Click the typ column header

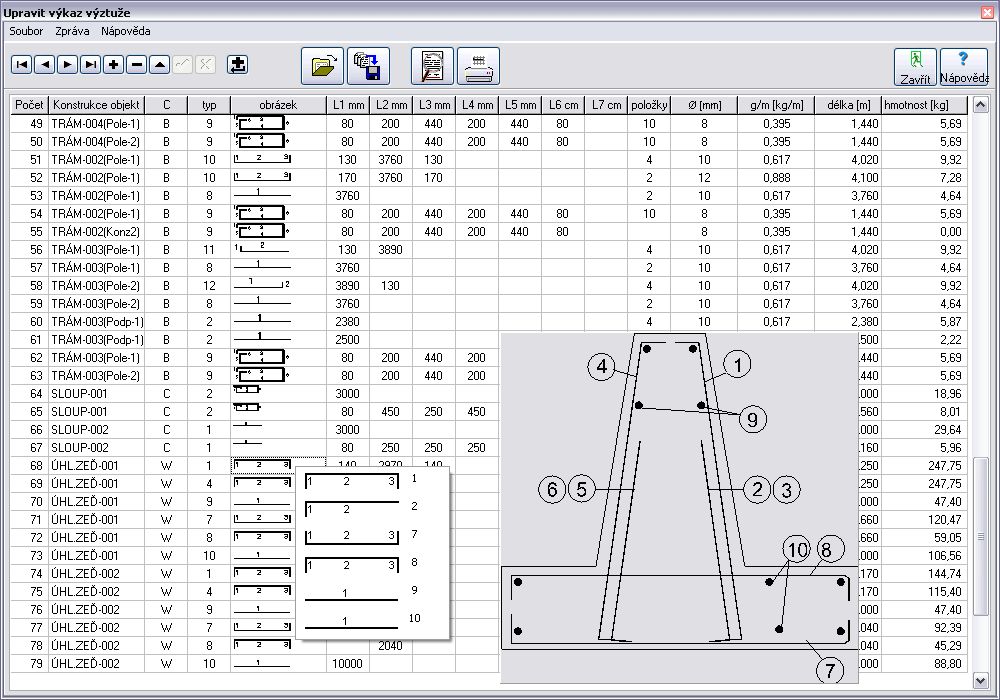[x=209, y=105]
